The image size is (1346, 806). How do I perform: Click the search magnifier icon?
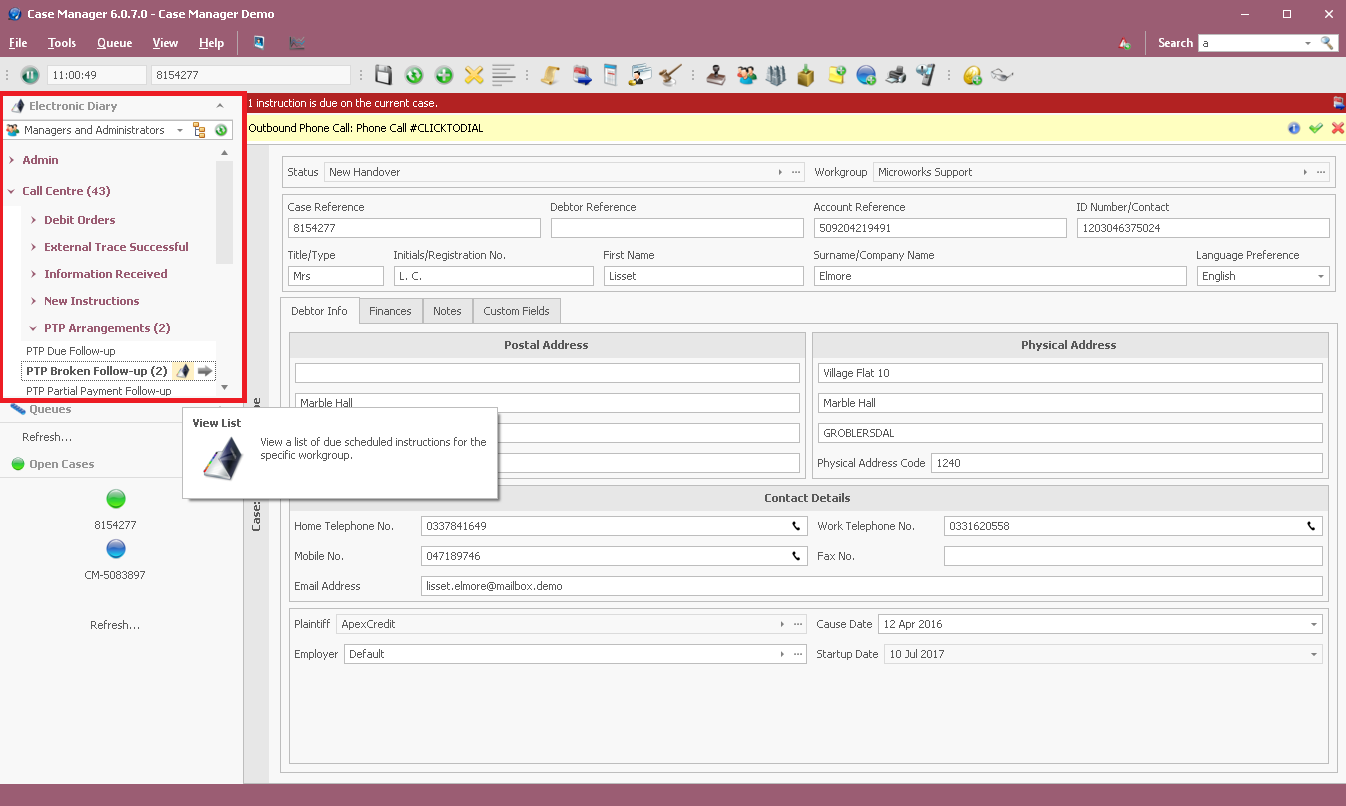pos(1328,43)
